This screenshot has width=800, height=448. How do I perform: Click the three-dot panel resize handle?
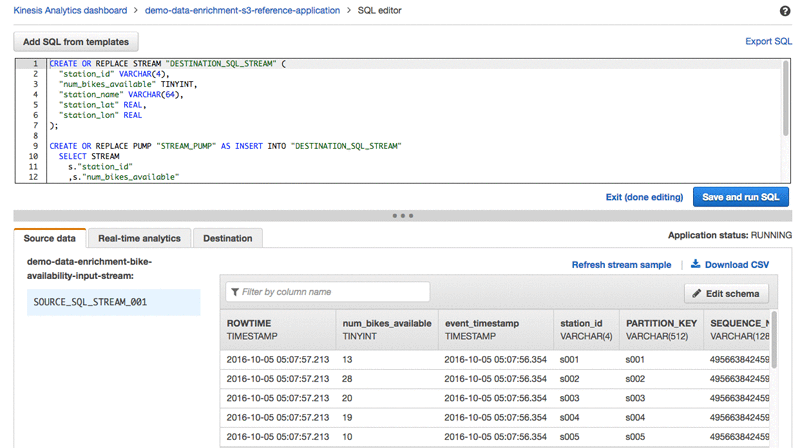tap(403, 216)
